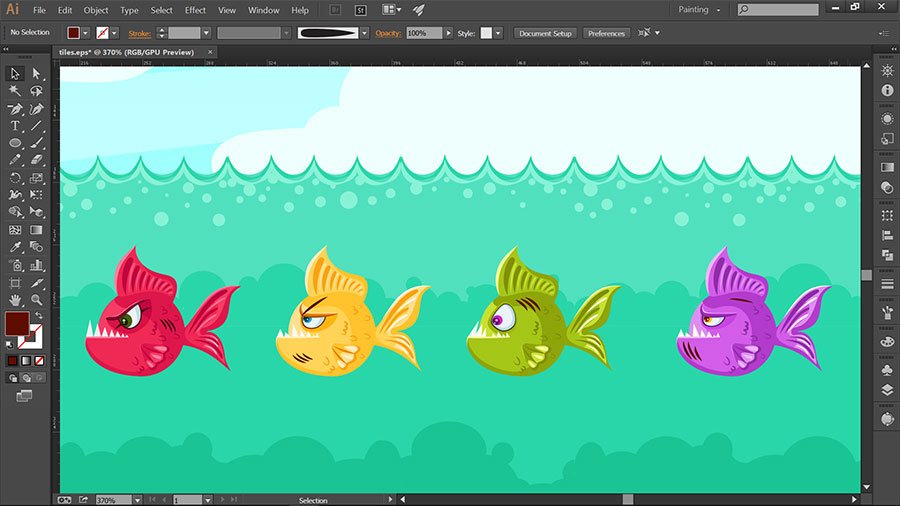
Task: Open the Symbols panel club icon
Action: 887,370
